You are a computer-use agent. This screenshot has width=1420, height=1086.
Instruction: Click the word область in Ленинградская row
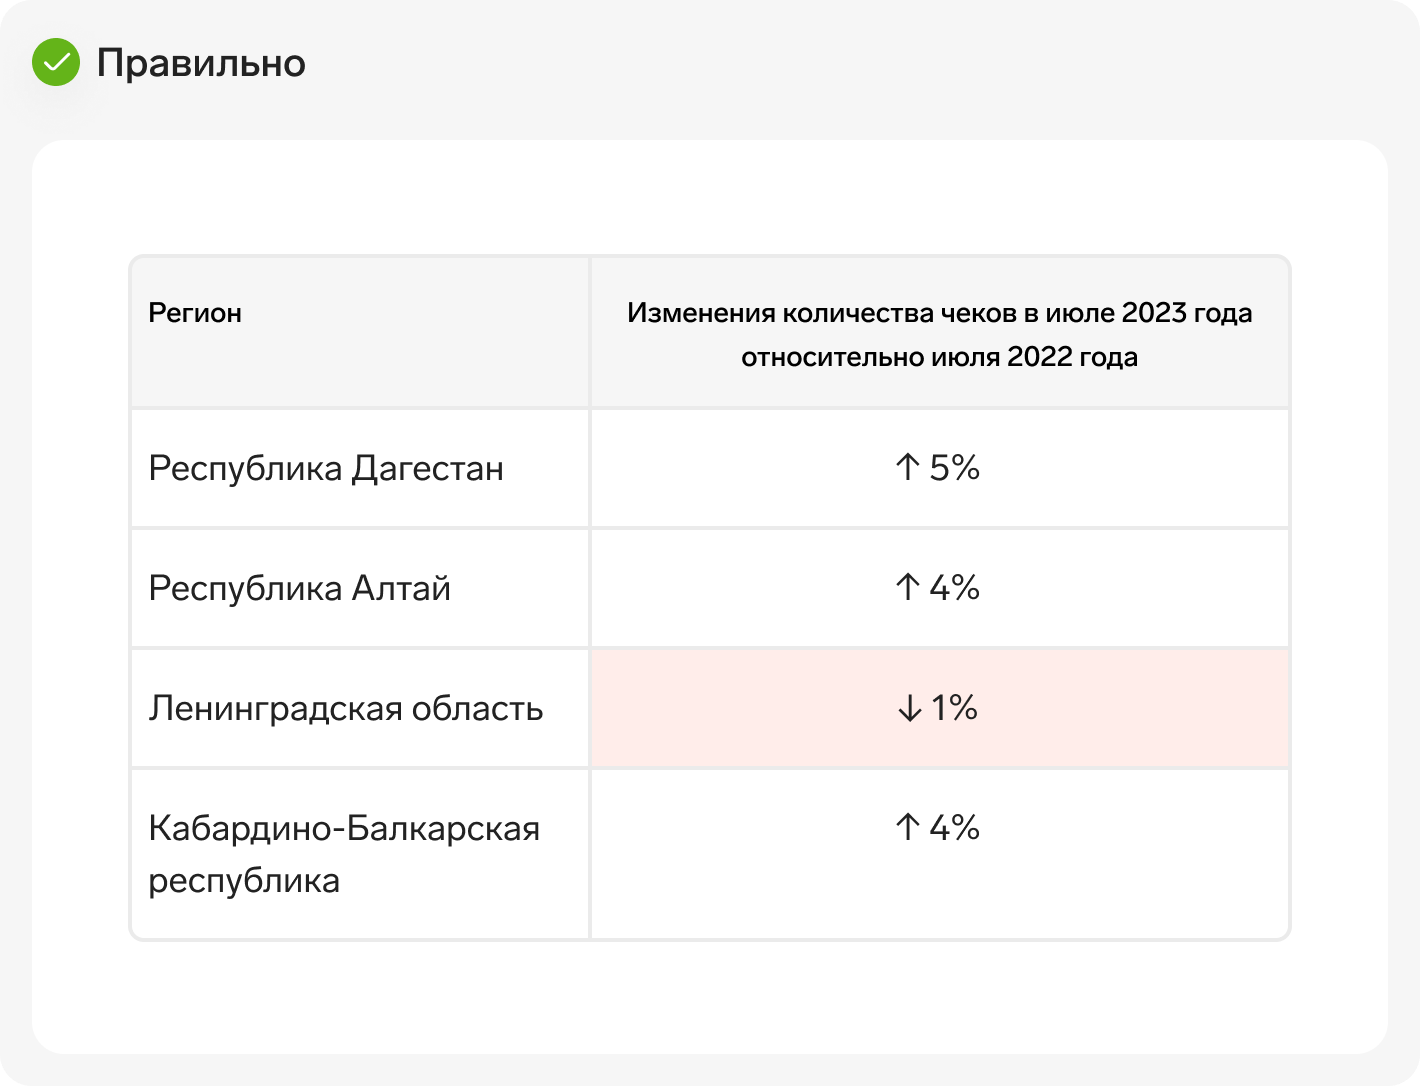tap(478, 708)
